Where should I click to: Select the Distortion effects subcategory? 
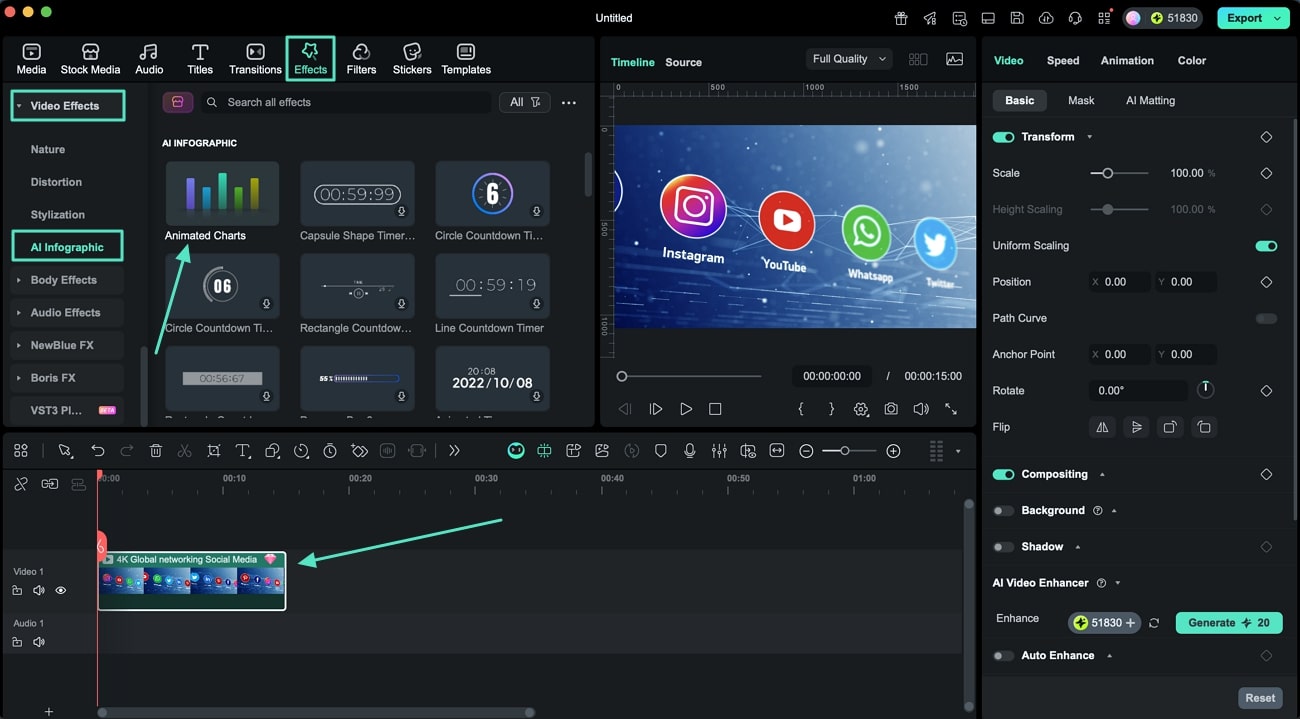click(56, 182)
